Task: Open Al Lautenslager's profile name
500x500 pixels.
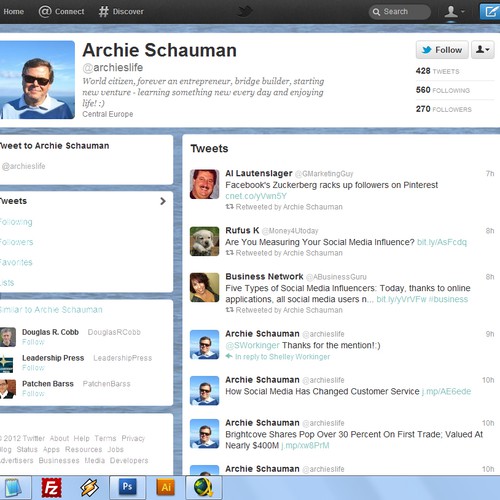Action: pos(259,173)
